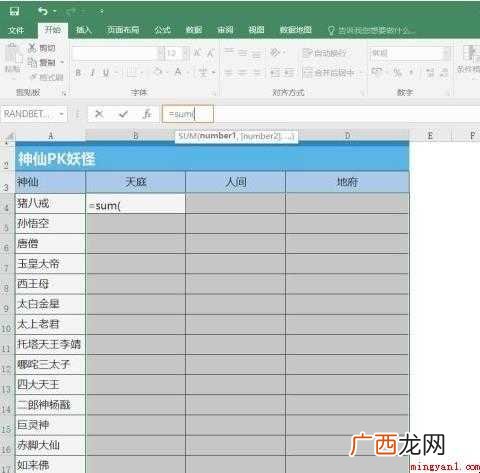
Task: Open Customize Quick Access Toolbar arrow
Action: tap(101, 12)
